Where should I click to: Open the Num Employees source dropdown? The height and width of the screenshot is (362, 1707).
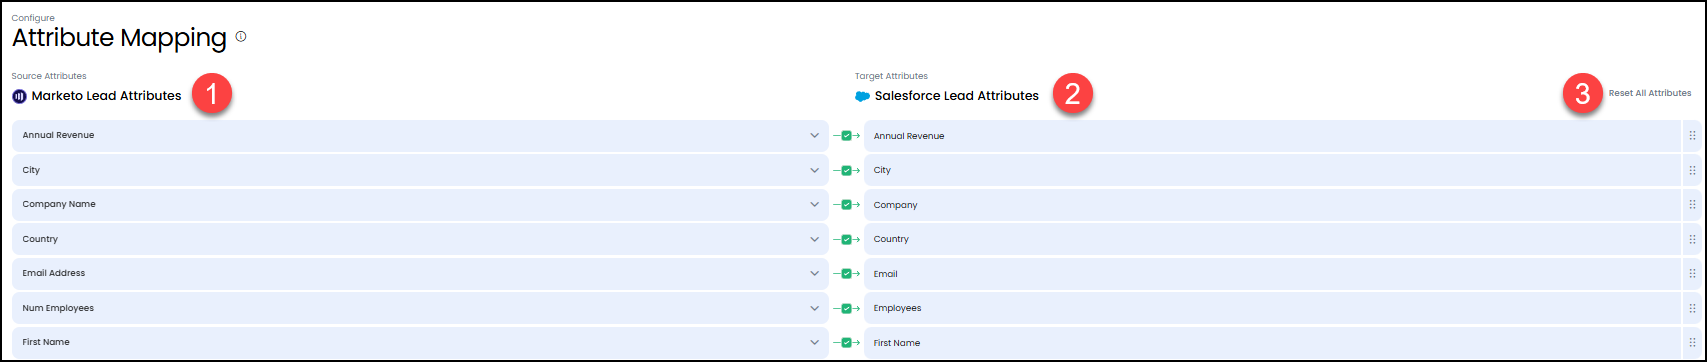click(420, 308)
